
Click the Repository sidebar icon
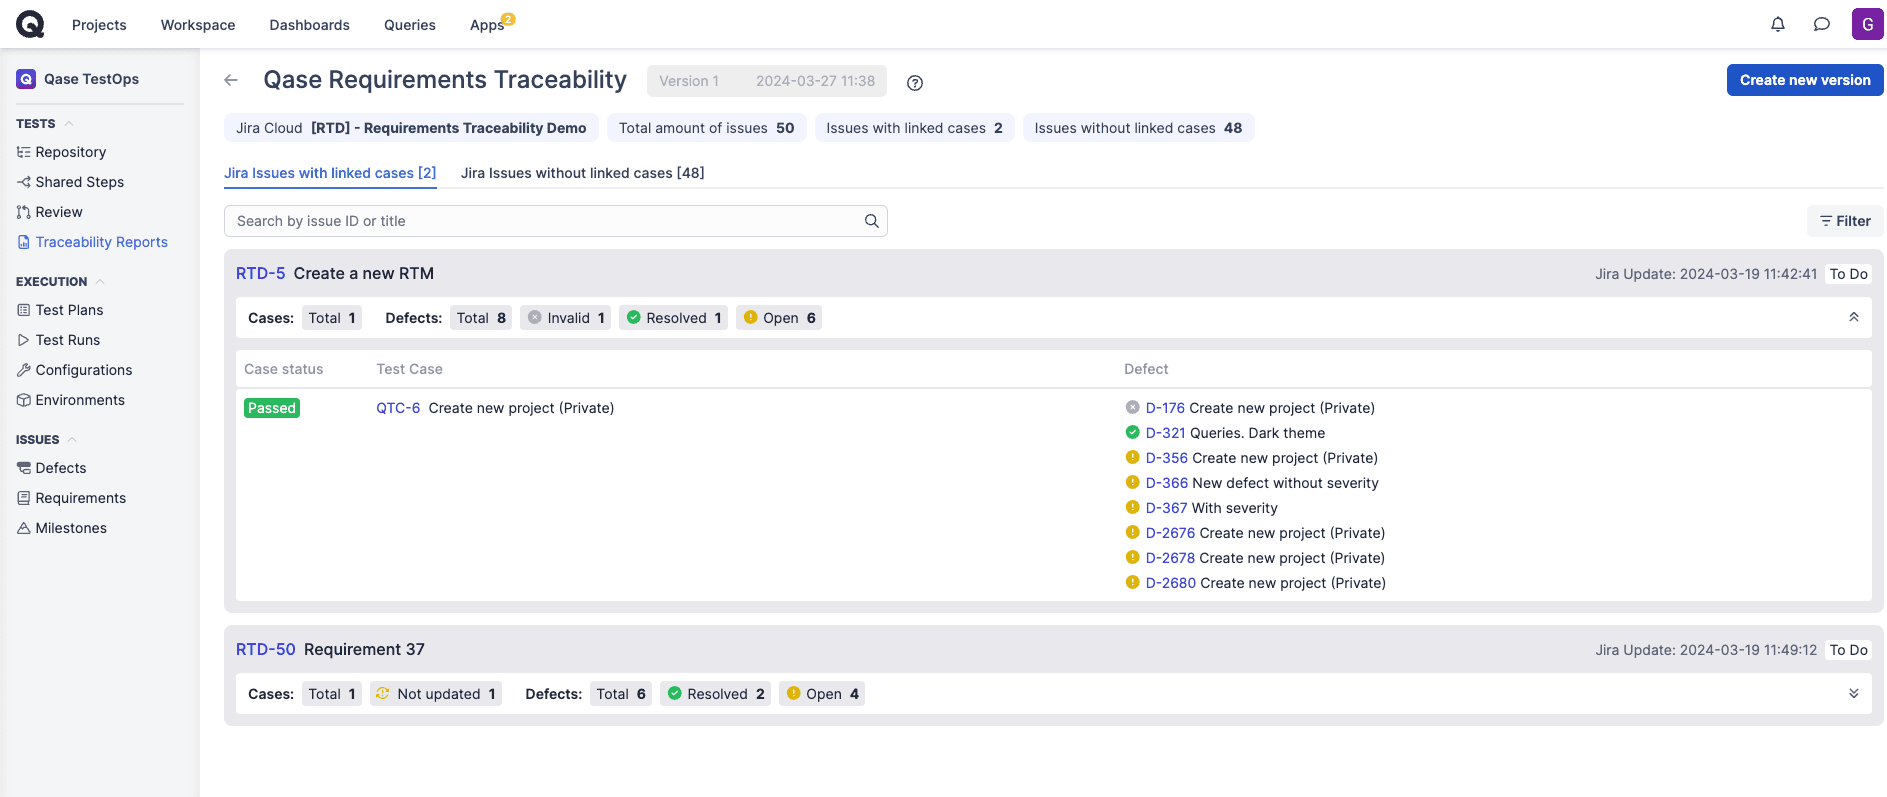24,152
